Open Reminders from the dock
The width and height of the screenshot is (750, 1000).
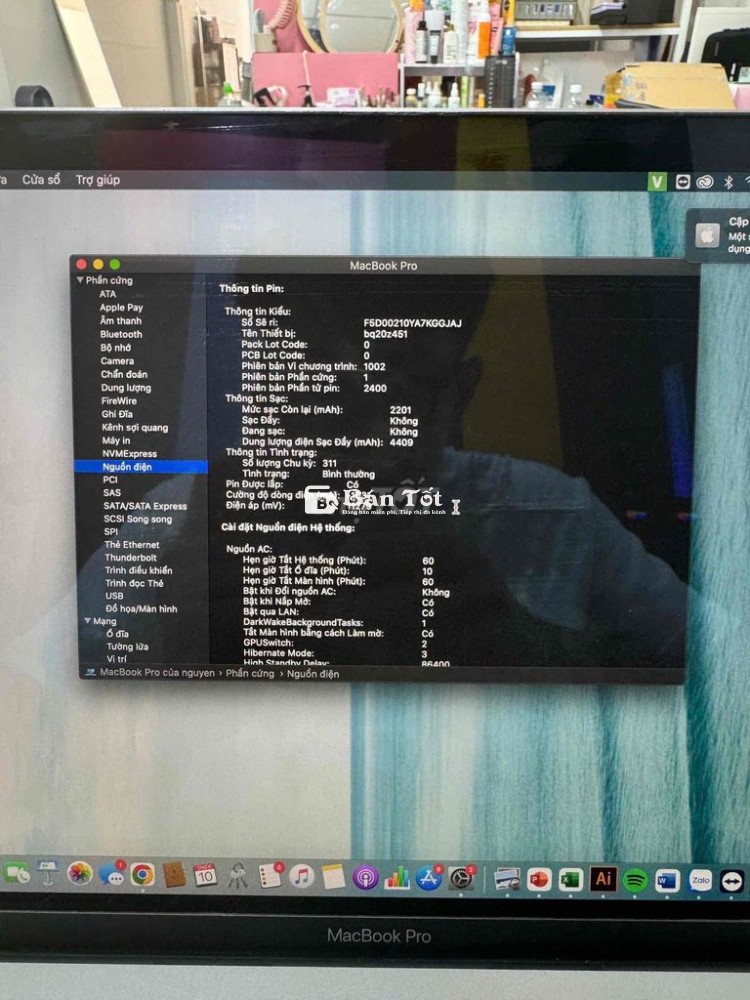tap(270, 876)
